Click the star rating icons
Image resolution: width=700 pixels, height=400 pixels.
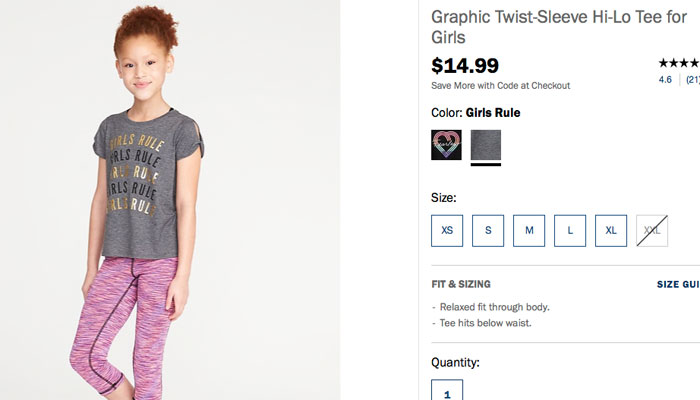(679, 62)
